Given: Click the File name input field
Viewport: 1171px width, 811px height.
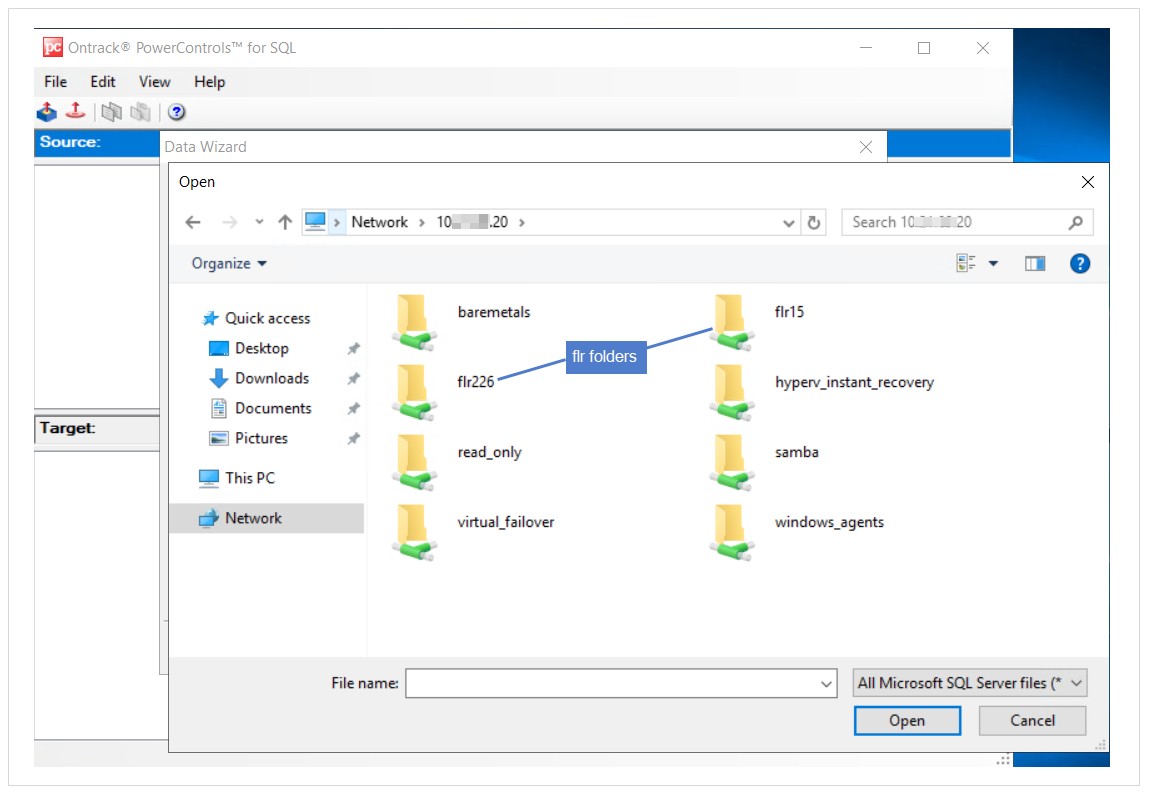Looking at the screenshot, I should 621,683.
